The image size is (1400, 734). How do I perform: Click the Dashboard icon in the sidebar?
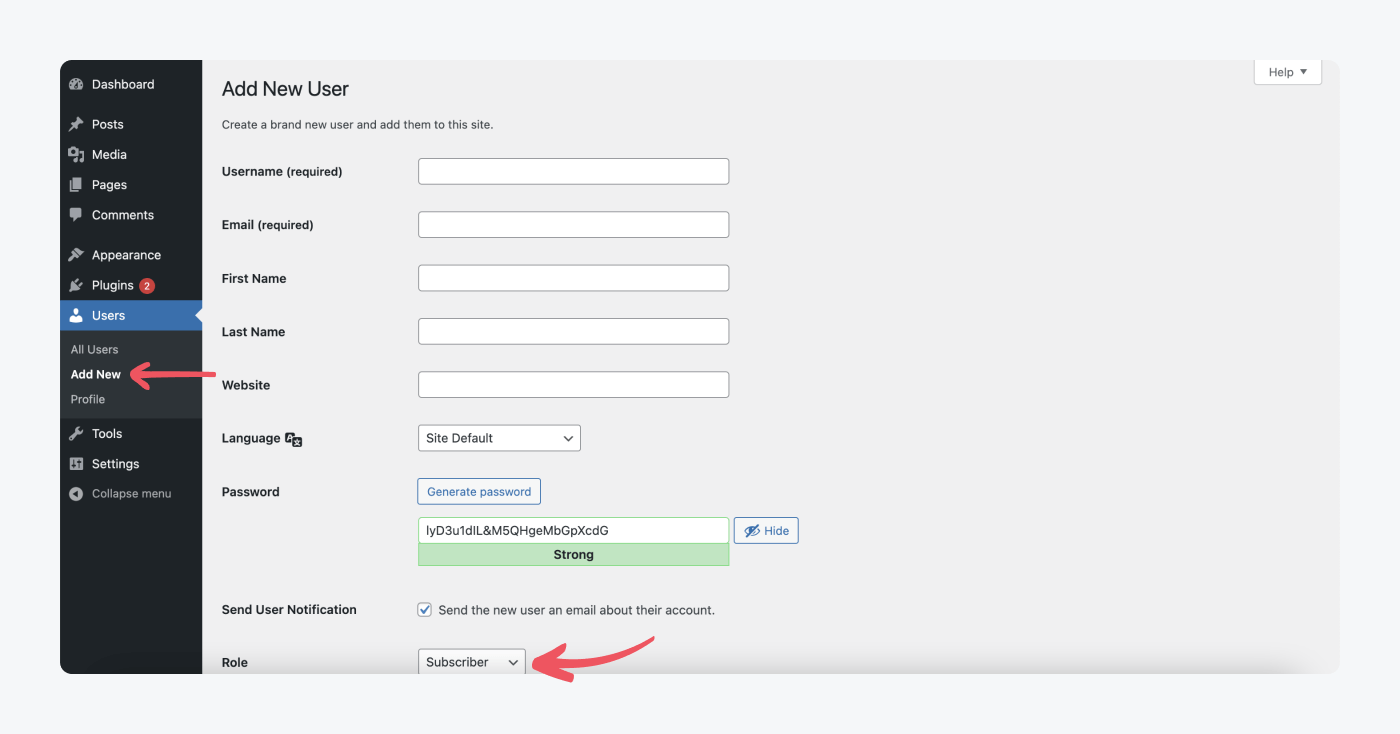point(78,84)
